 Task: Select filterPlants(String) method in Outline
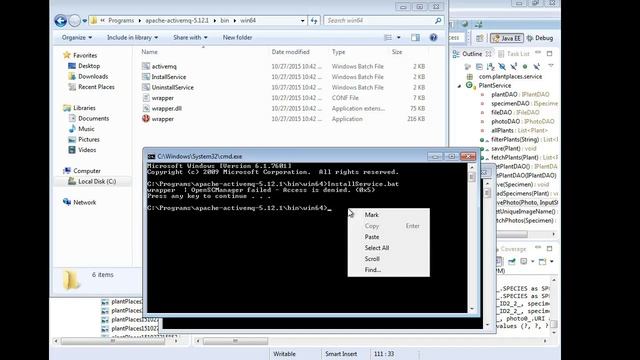pyautogui.click(x=518, y=139)
